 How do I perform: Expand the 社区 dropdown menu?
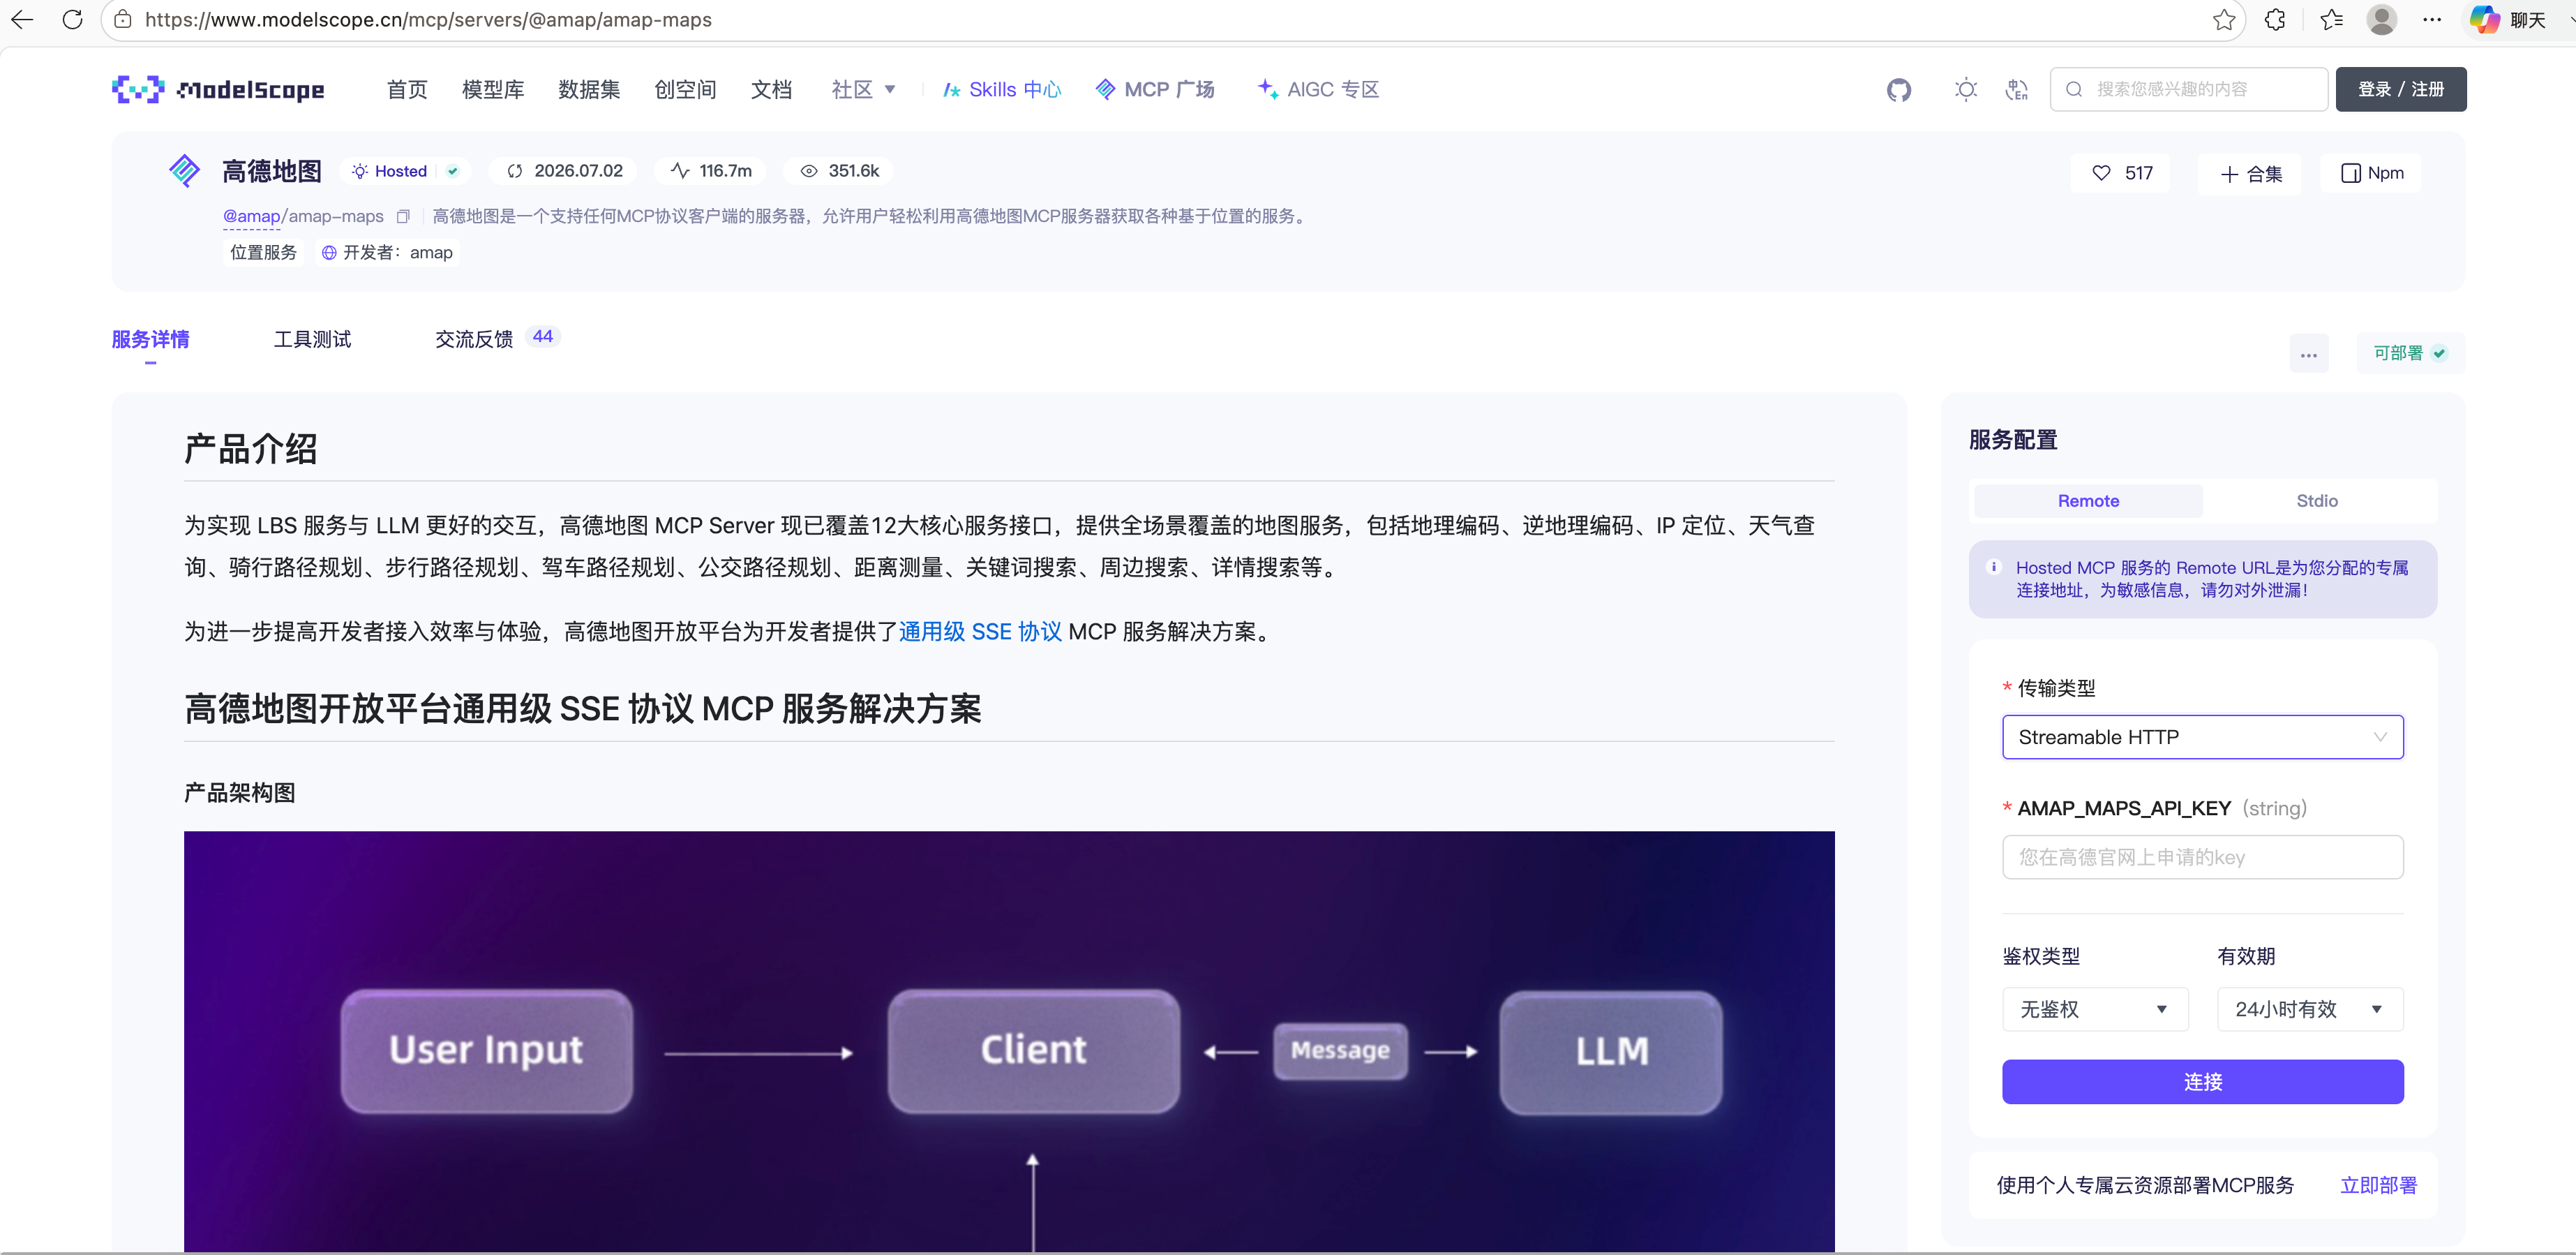(x=863, y=90)
